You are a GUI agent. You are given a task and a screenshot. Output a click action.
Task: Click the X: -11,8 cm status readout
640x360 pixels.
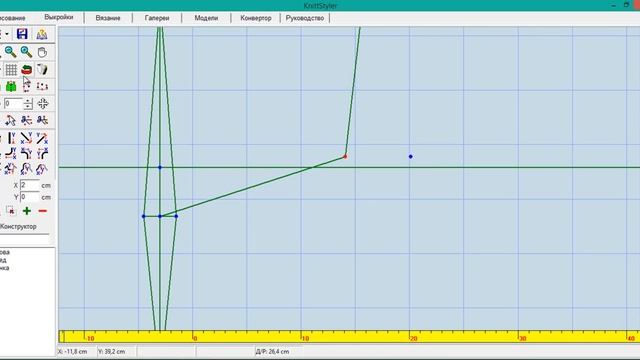(x=73, y=351)
